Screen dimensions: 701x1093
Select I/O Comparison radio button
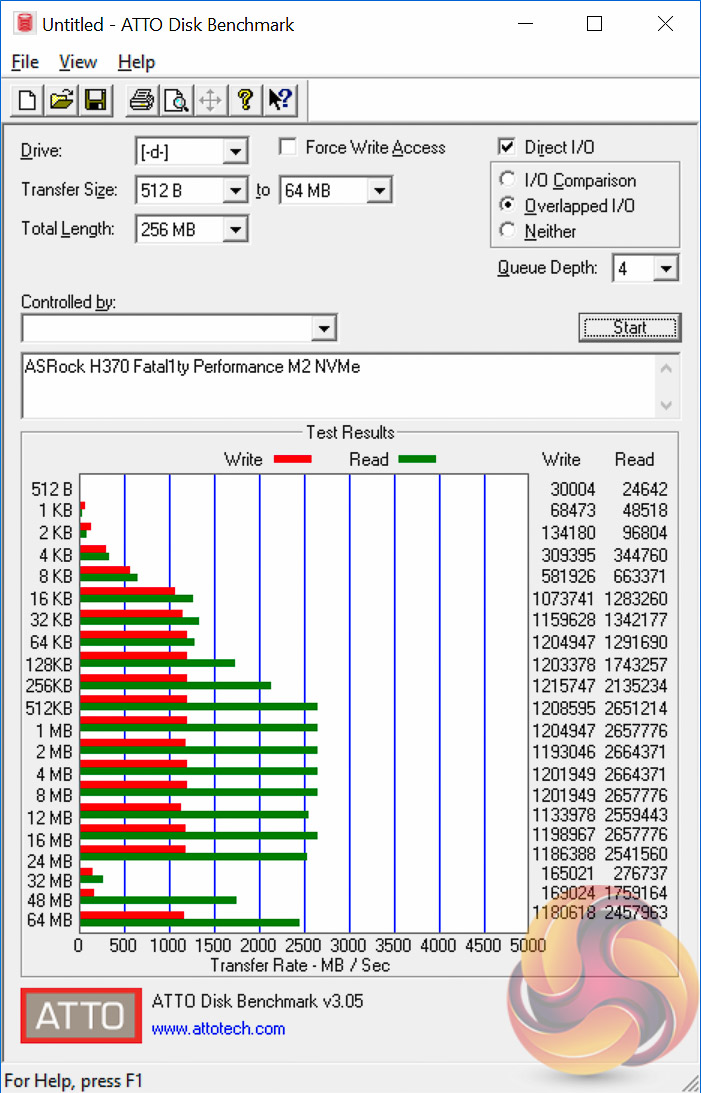507,179
